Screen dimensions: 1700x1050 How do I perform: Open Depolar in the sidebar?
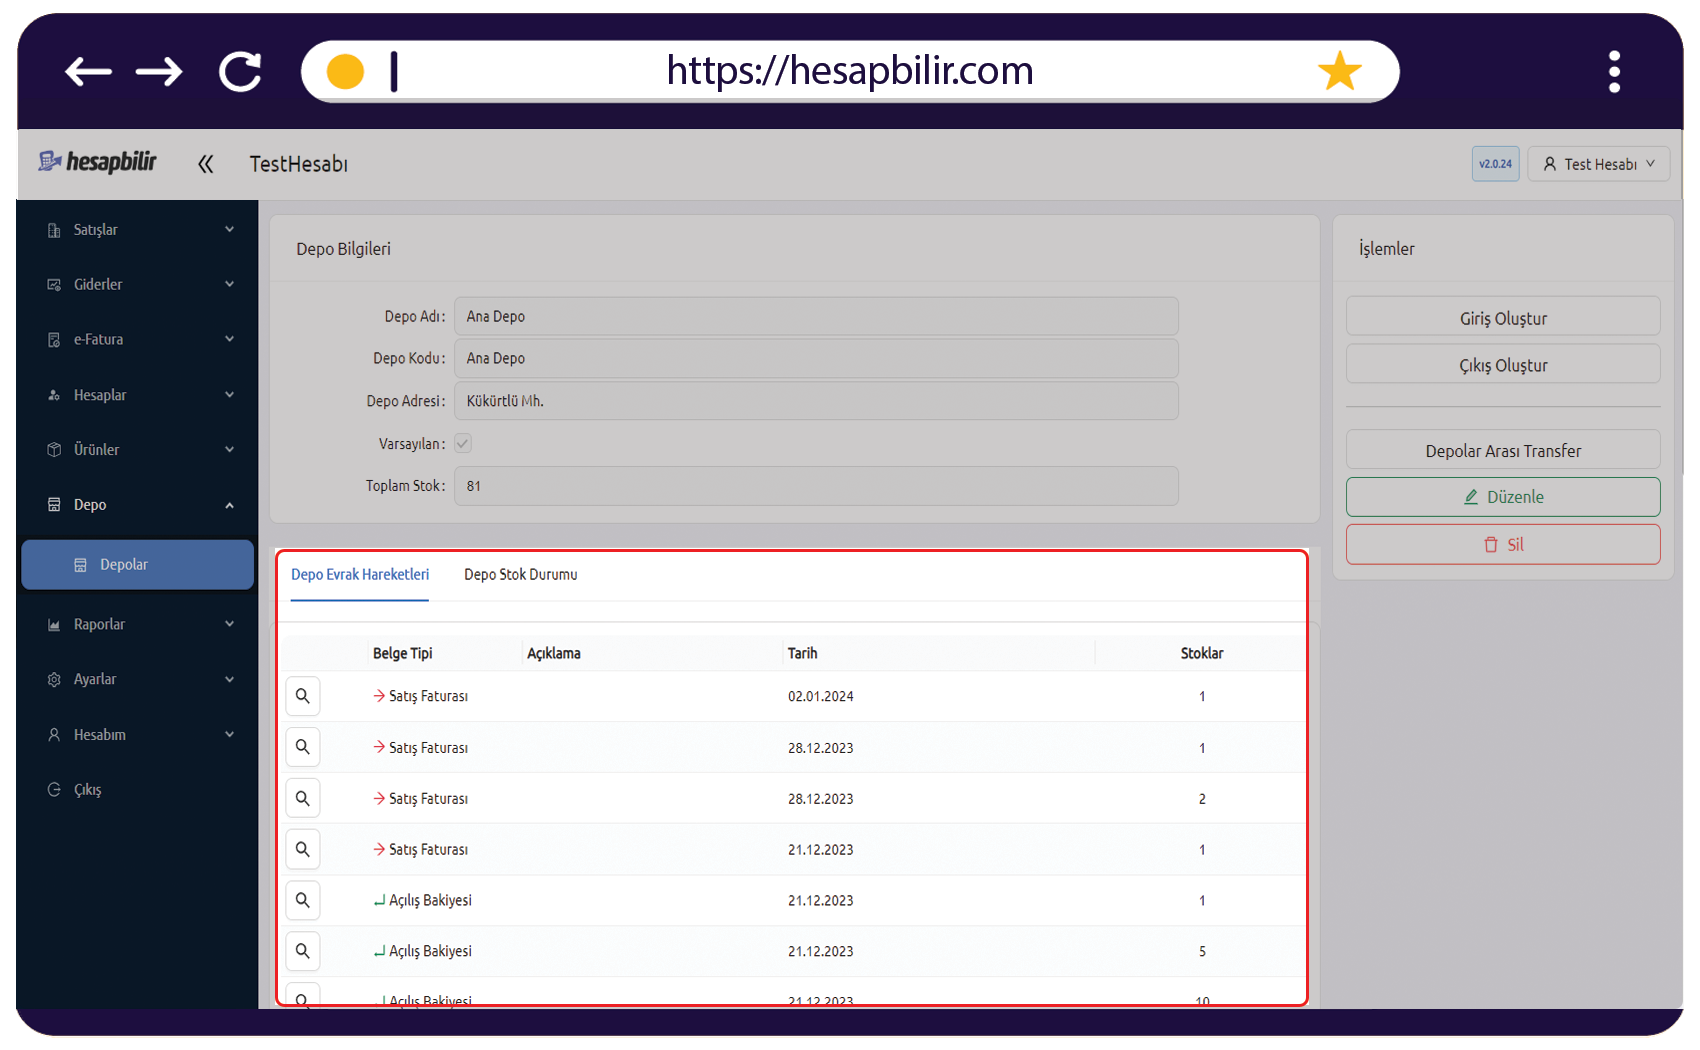[138, 565]
